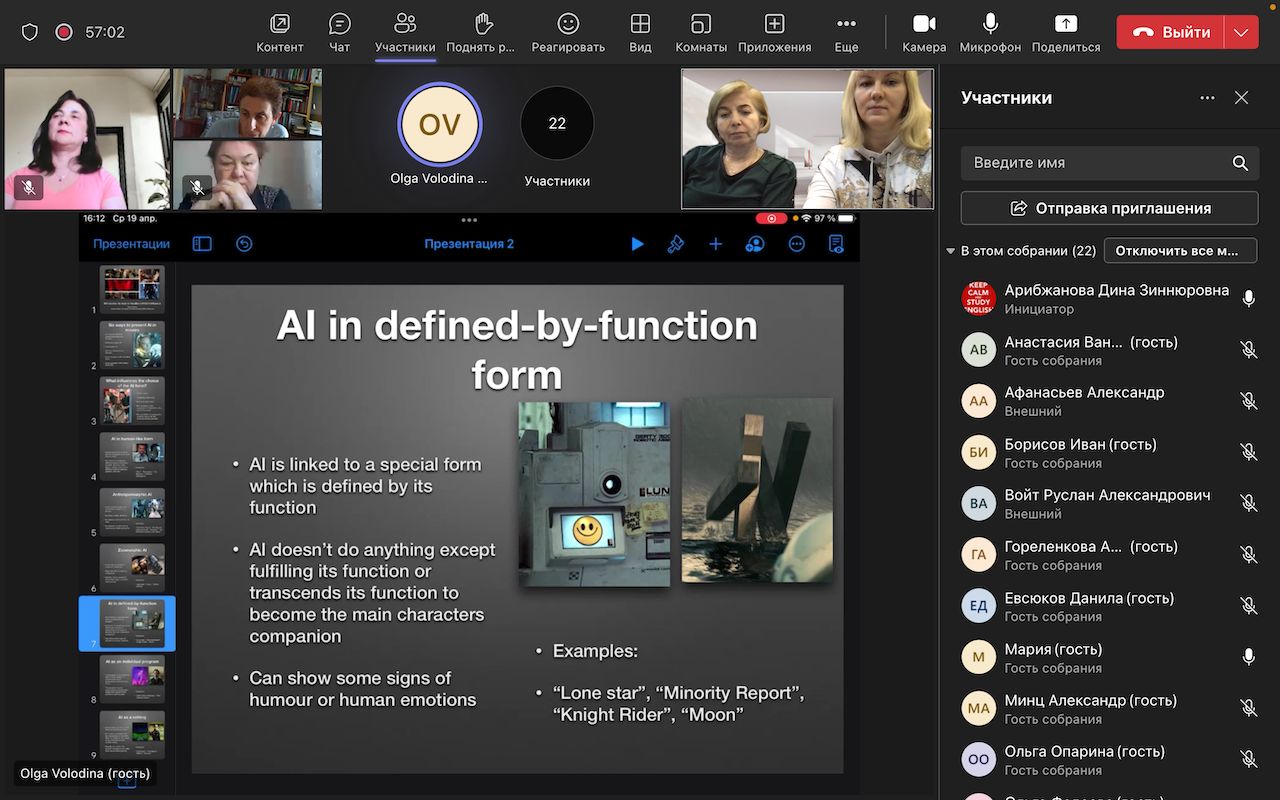Open the Reactions (Реагировать) menu

pyautogui.click(x=568, y=24)
